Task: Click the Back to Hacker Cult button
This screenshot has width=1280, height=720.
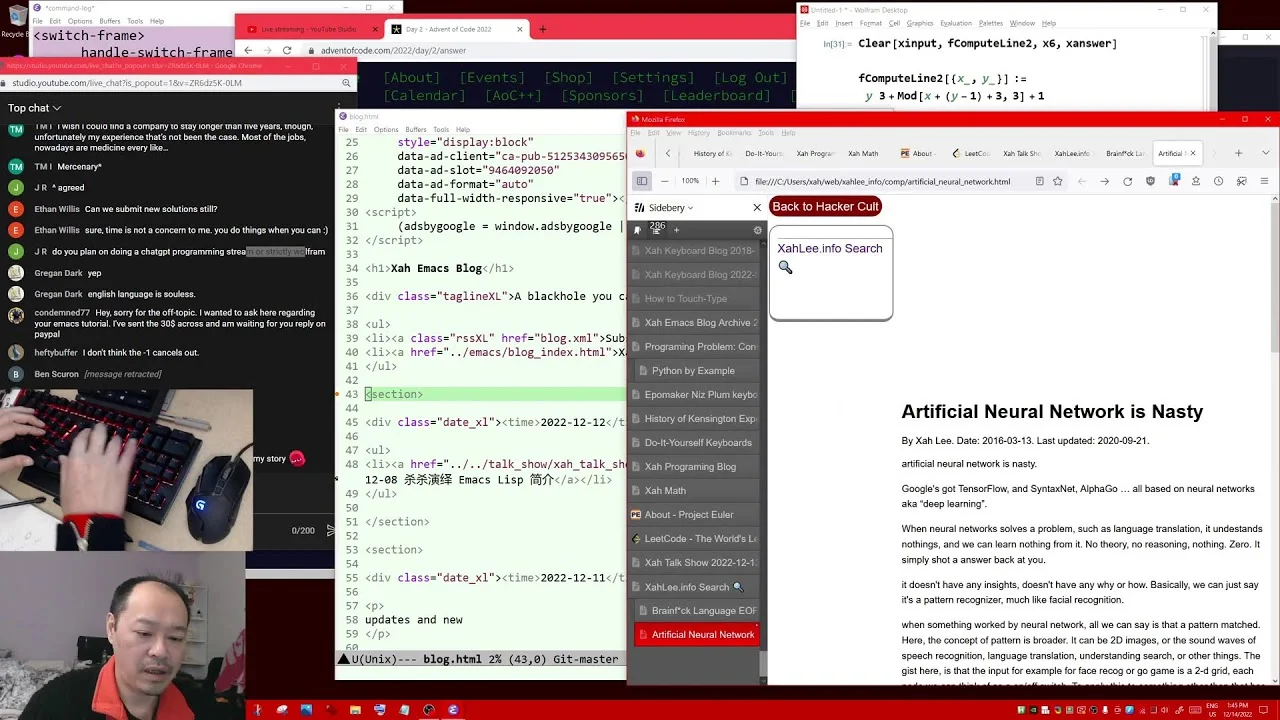Action: [825, 206]
